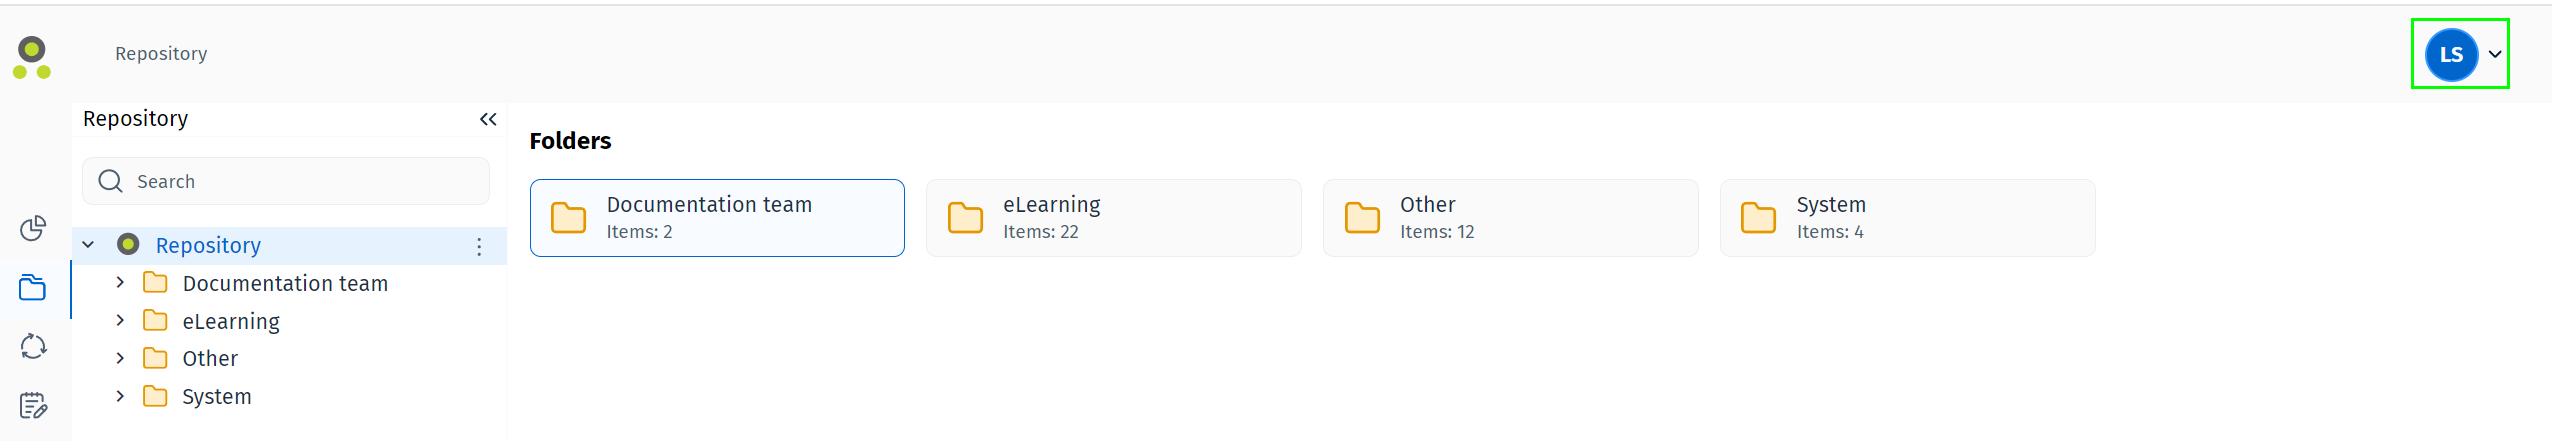Open the dashboard pie chart icon

coord(33,229)
